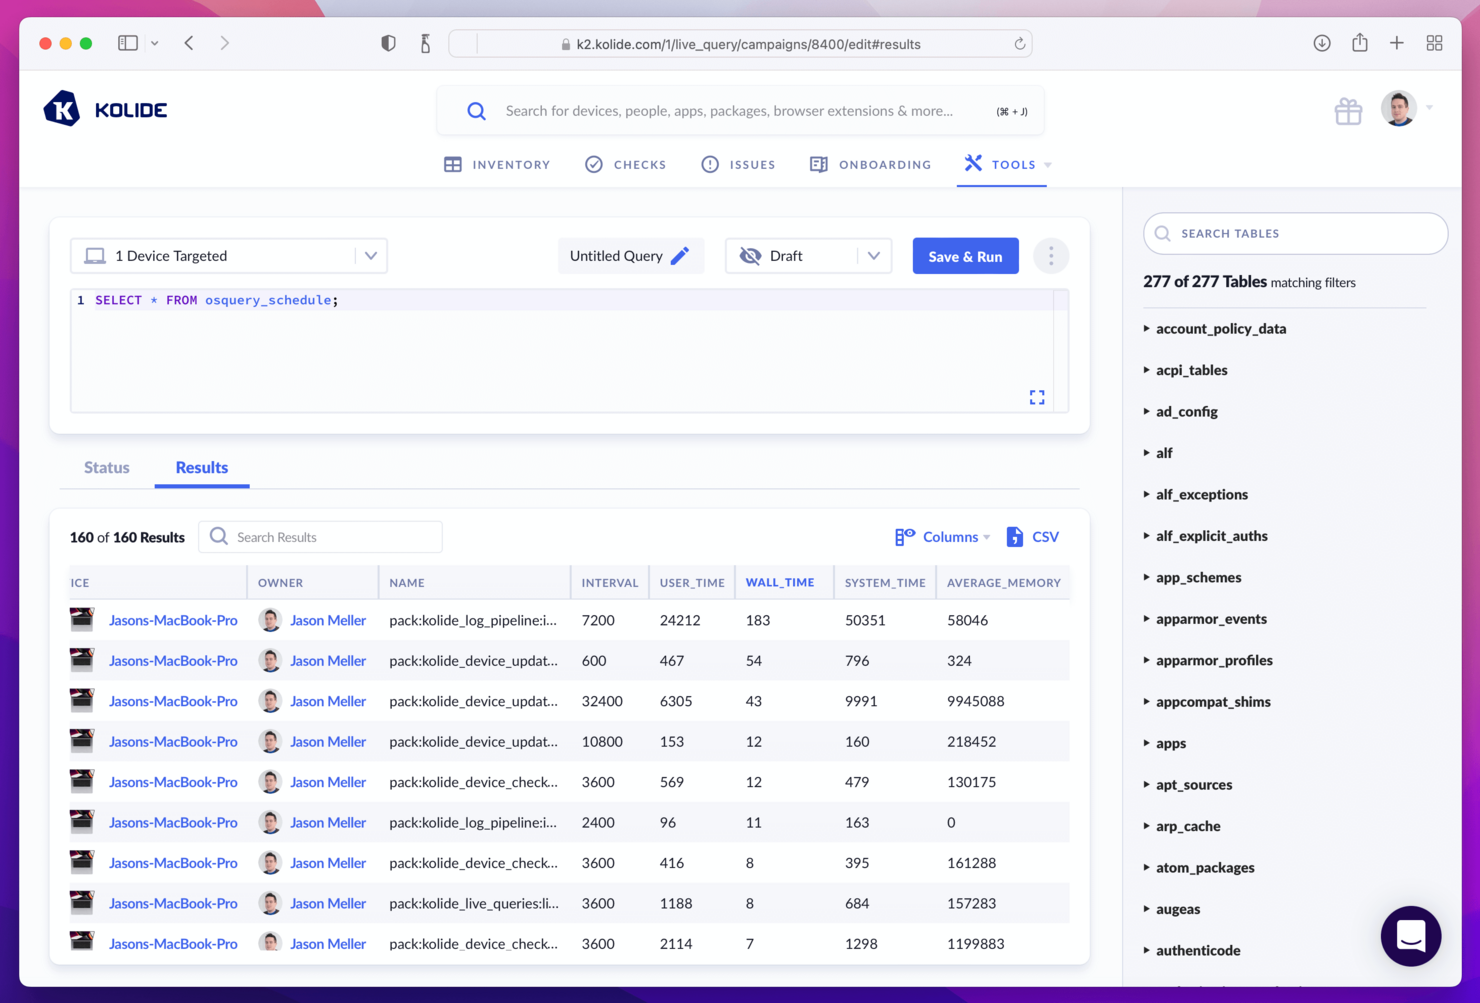
Task: Go forward in Safari
Action: tap(225, 43)
